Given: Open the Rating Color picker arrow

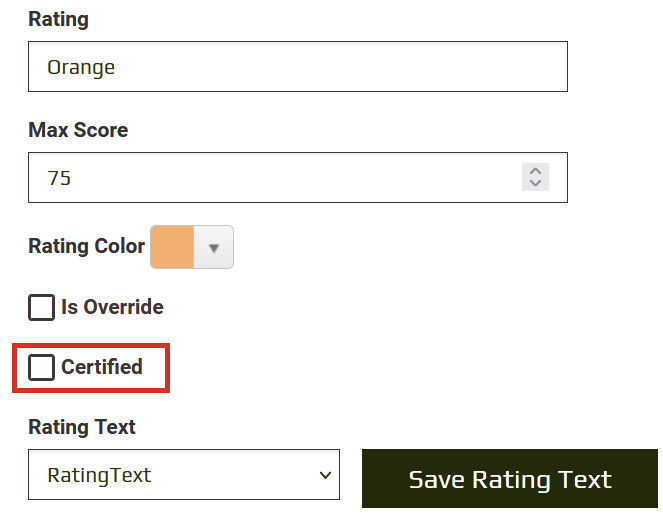Looking at the screenshot, I should 213,247.
